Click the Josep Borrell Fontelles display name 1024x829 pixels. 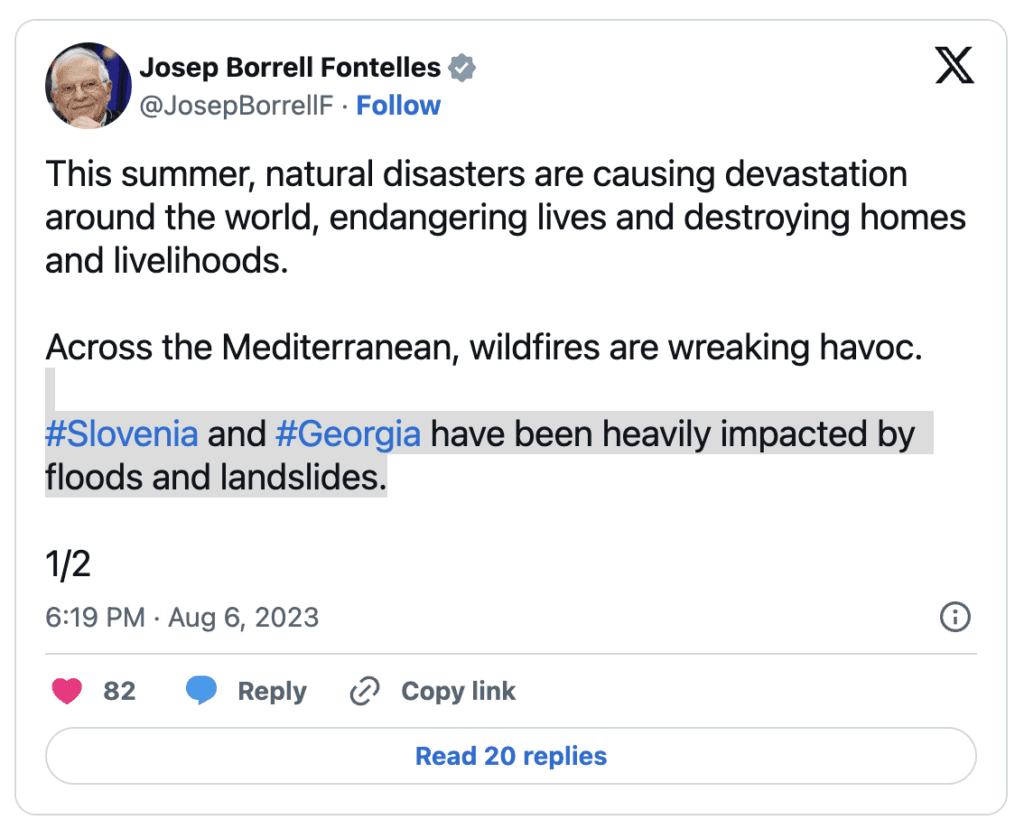[290, 68]
